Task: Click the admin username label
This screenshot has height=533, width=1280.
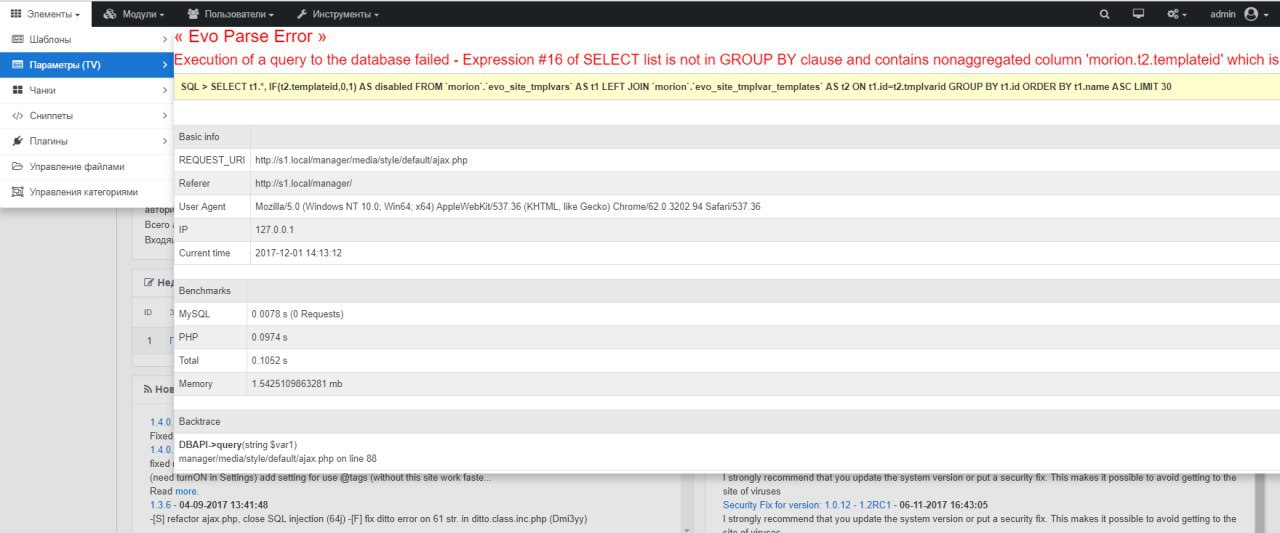Action: (1223, 14)
